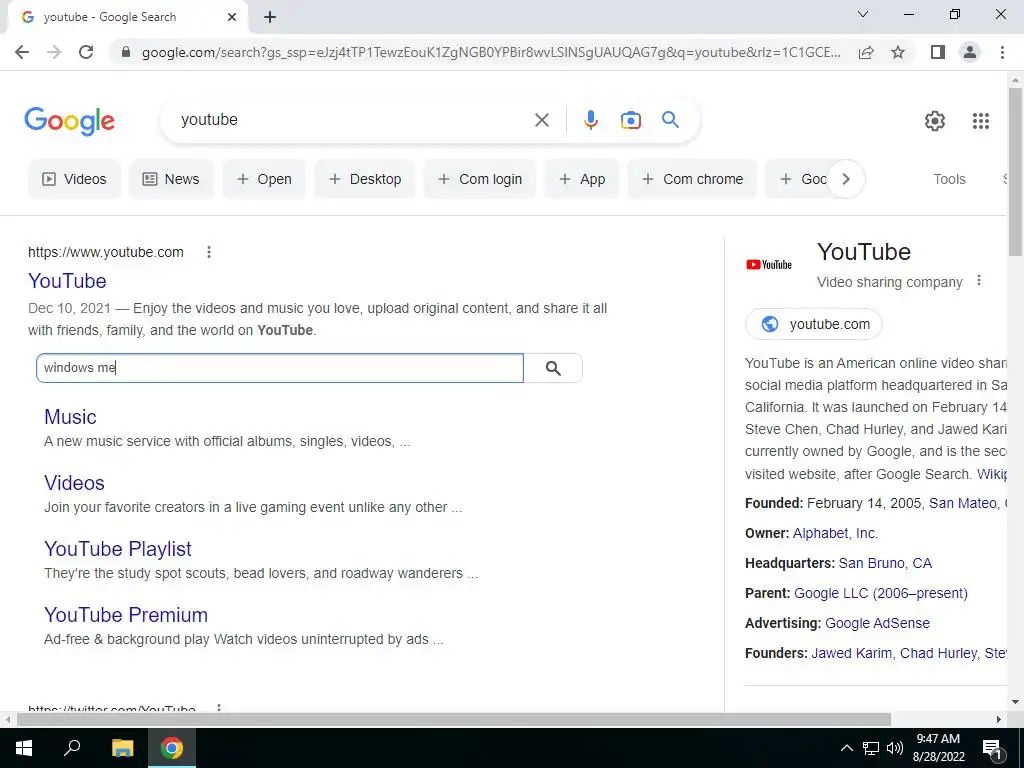Open the Windows Start menu
This screenshot has height=768, width=1024.
click(x=24, y=748)
